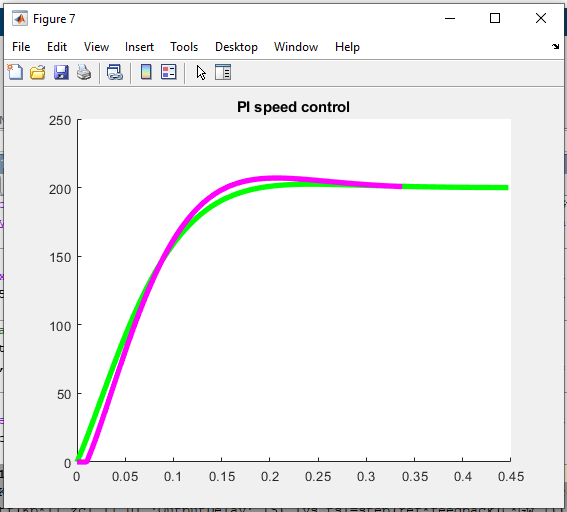Click the y-axis tick label 200
567x512 pixels.
60,189
